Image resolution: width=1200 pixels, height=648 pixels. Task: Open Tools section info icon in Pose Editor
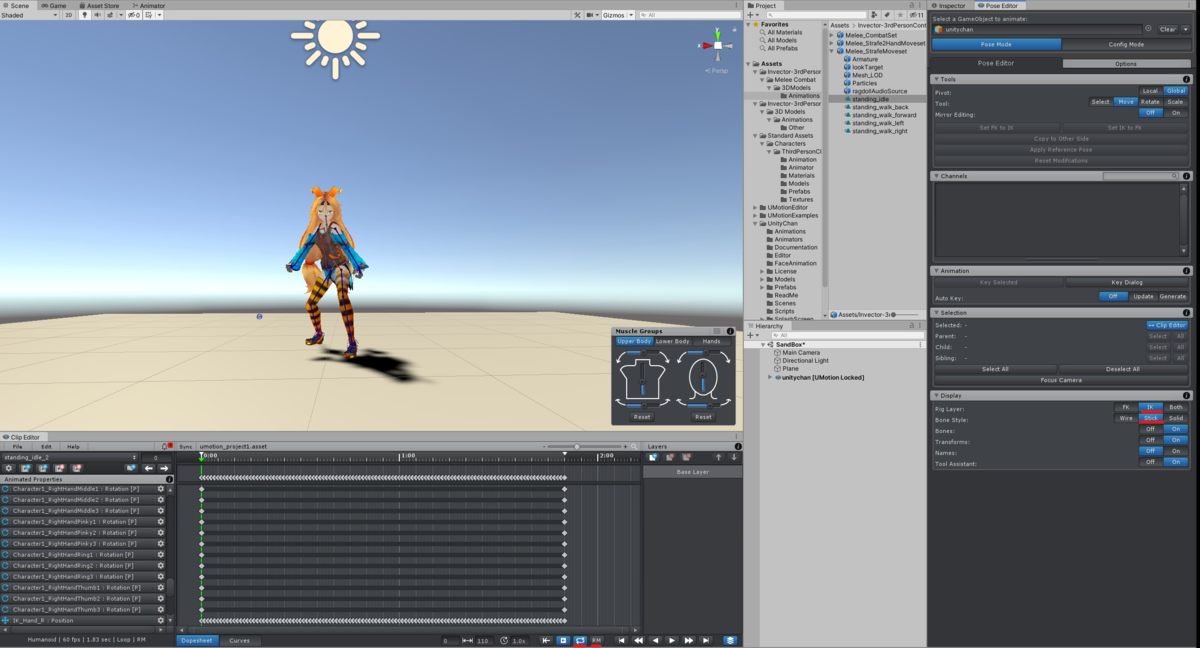pyautogui.click(x=1187, y=79)
